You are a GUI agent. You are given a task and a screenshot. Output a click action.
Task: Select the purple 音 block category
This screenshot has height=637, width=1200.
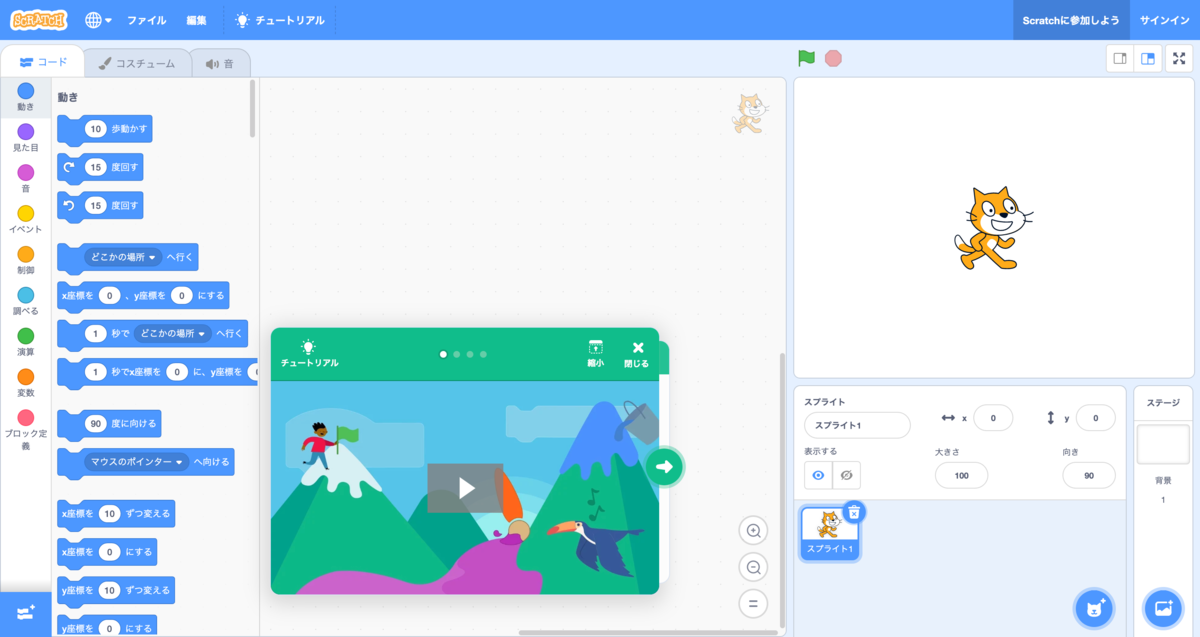tap(25, 179)
